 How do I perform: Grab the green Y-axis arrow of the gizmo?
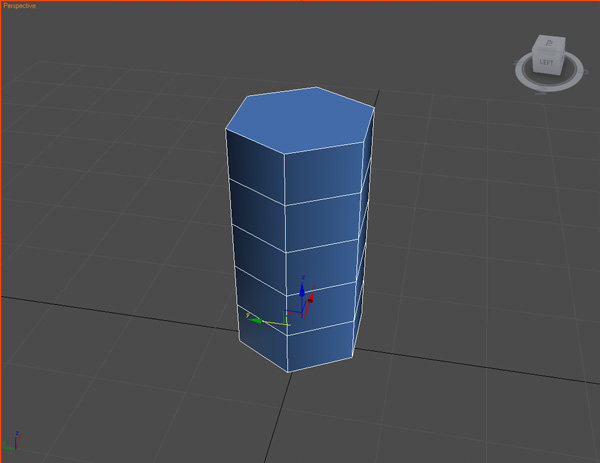point(255,320)
